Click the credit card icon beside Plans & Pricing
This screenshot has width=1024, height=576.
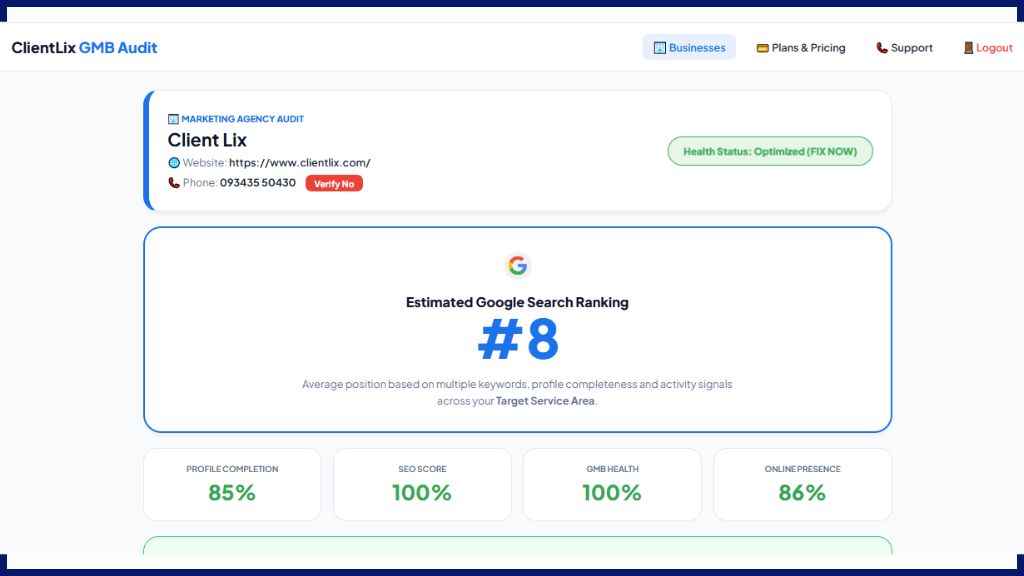(x=761, y=47)
